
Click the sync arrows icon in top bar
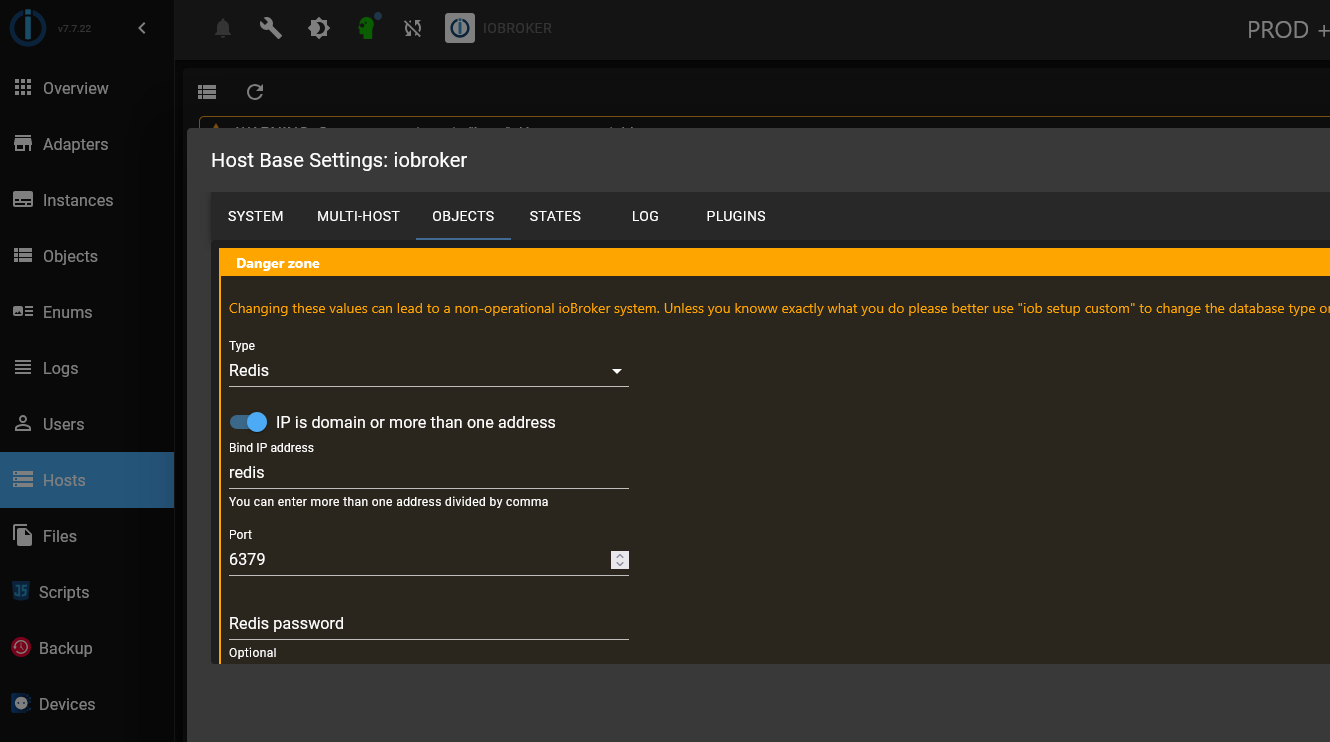click(413, 29)
